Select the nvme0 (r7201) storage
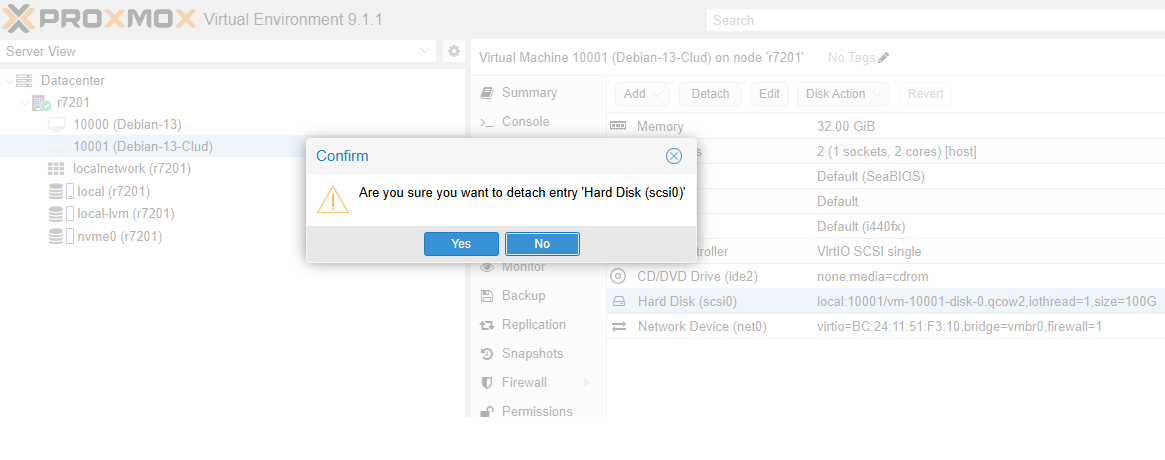 tap(119, 237)
